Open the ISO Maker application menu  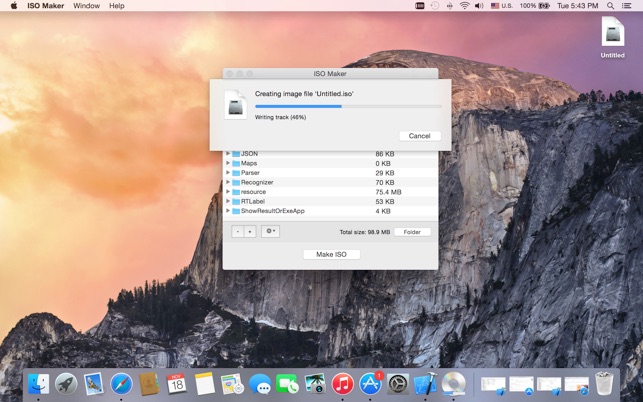pos(46,6)
